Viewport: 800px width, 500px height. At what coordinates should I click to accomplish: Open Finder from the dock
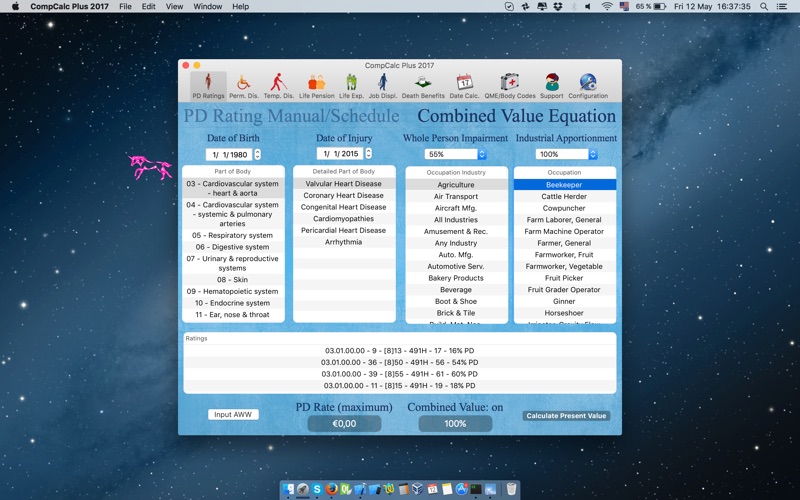[x=288, y=489]
